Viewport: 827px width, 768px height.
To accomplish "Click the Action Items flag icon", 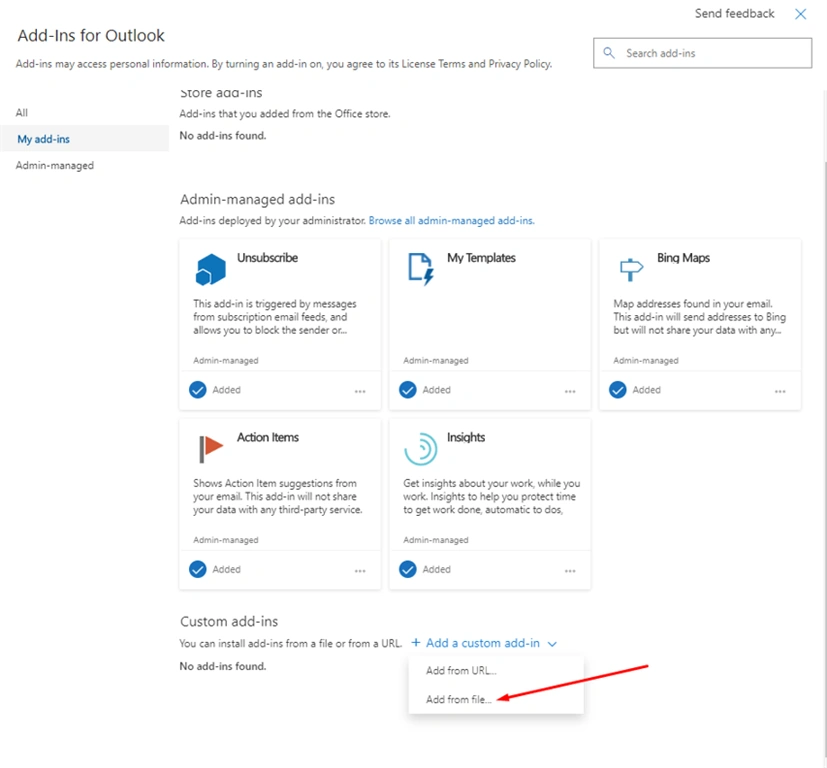I will click(x=210, y=449).
